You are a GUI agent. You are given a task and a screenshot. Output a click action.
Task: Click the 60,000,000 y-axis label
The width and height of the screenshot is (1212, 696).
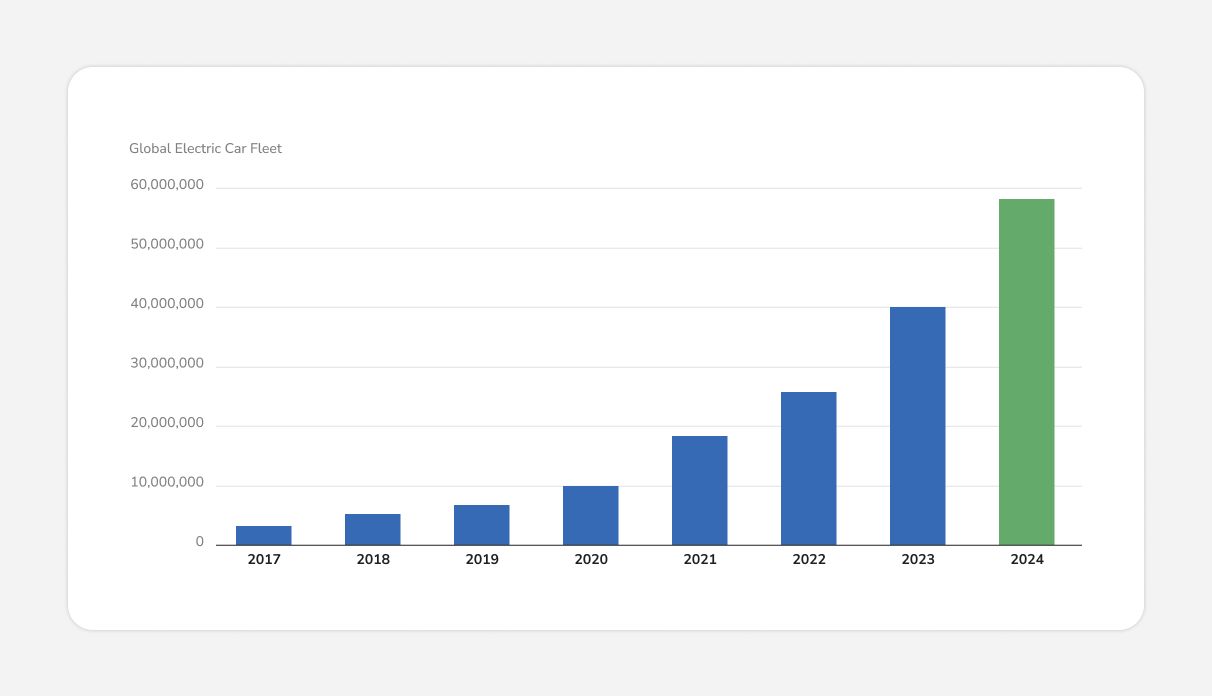(x=167, y=185)
